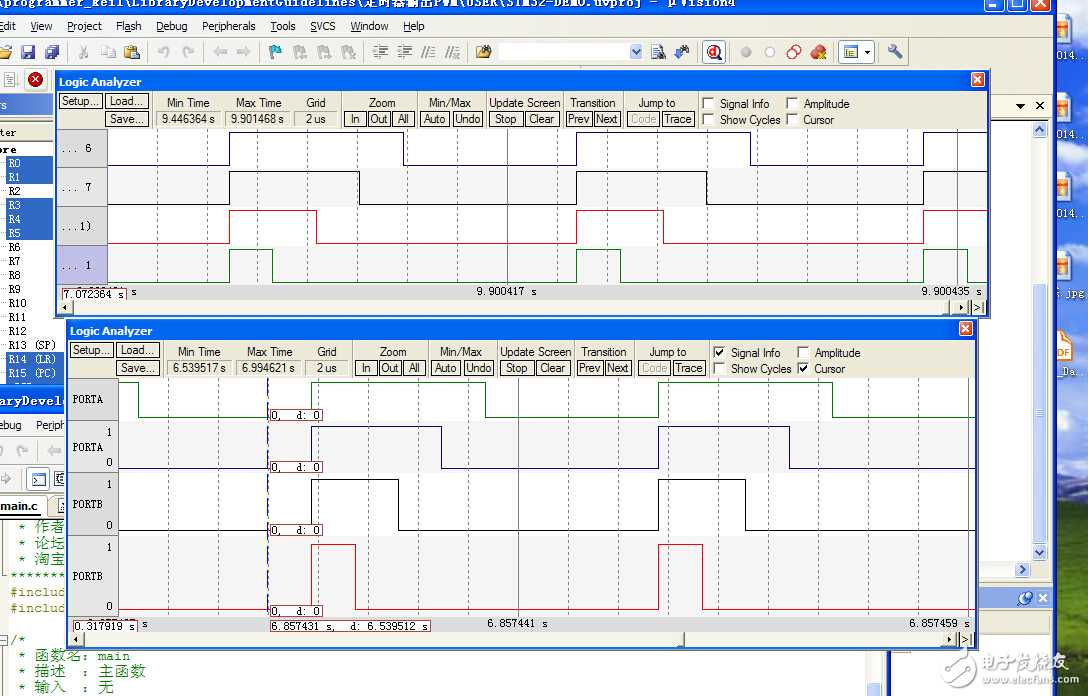Open the View menu
Screen dimensions: 1088x696
(41, 26)
